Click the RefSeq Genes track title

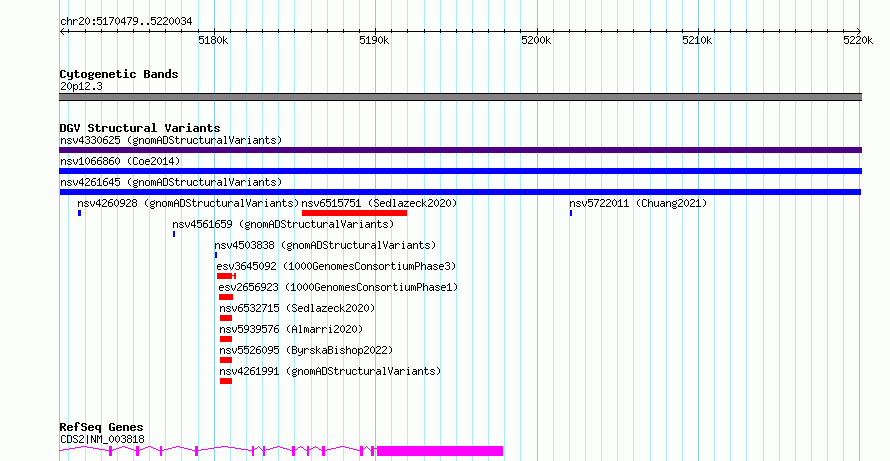click(102, 428)
